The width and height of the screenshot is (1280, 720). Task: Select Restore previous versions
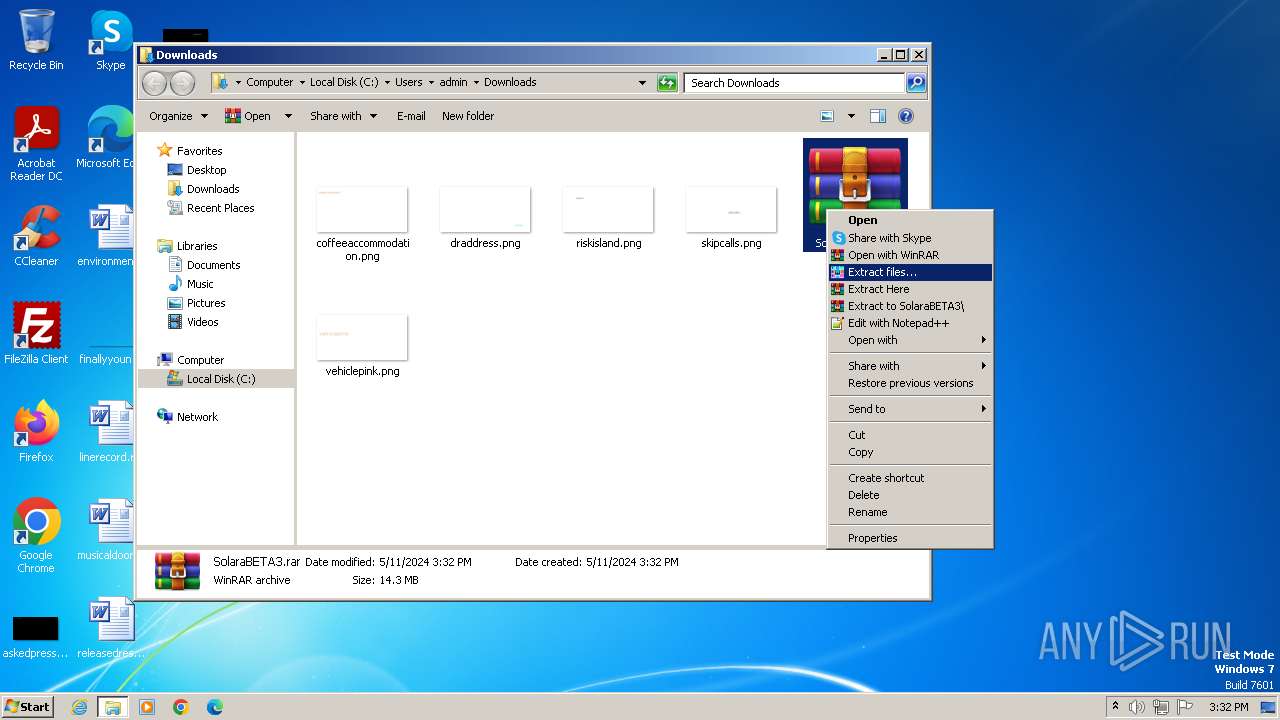pos(910,383)
